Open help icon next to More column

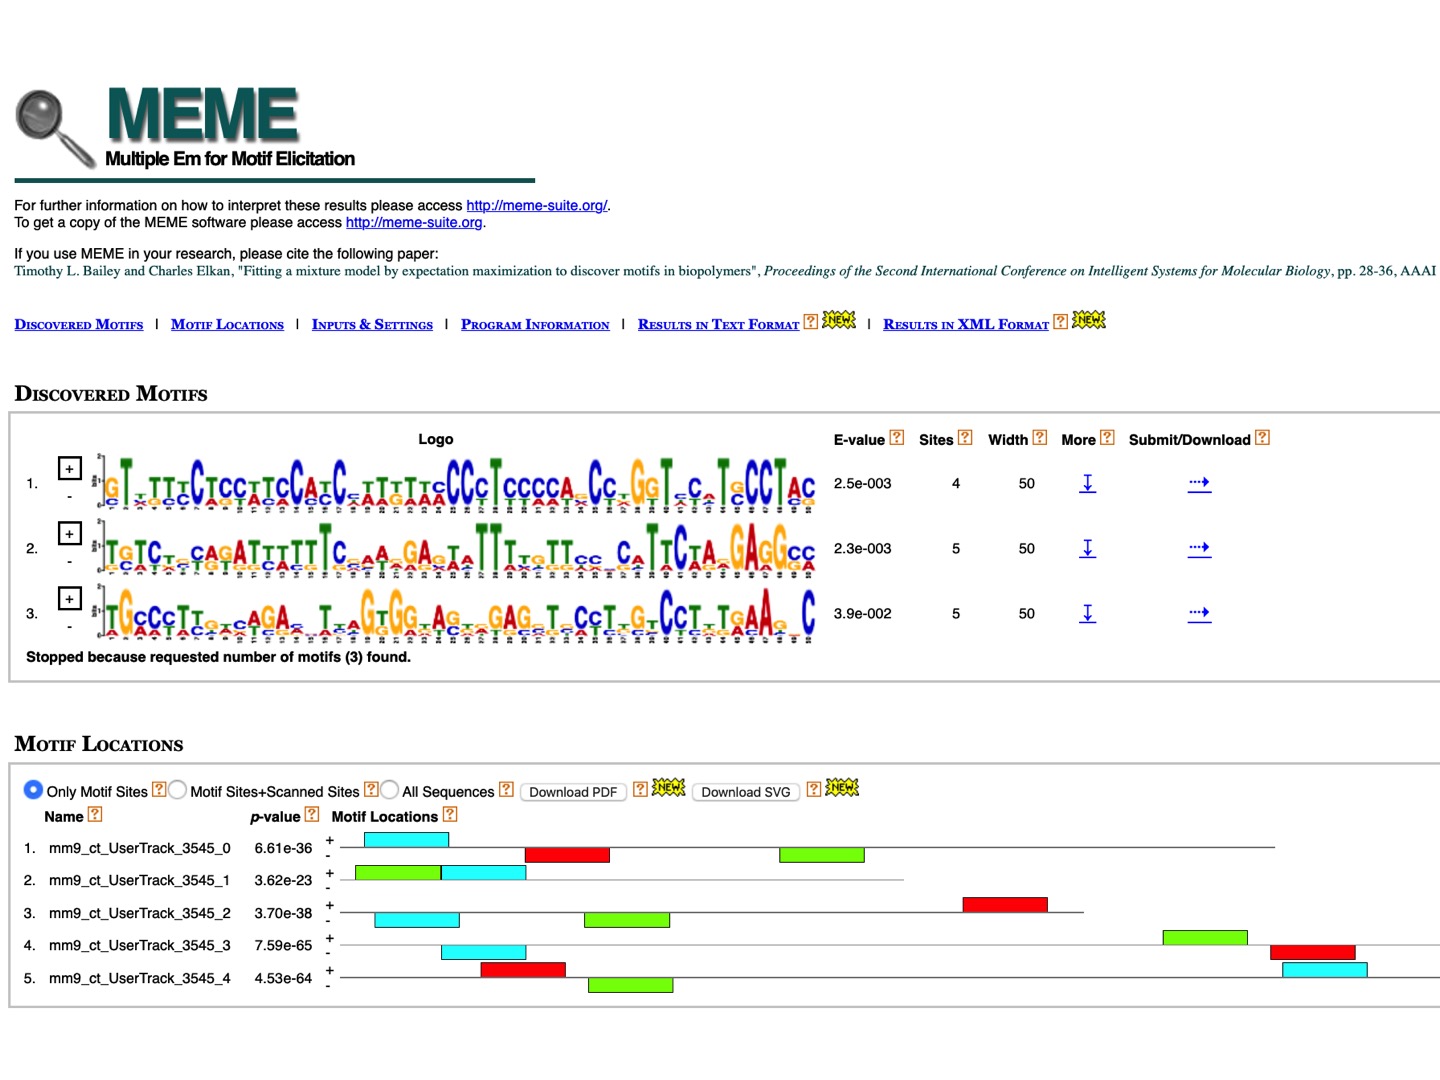1107,438
